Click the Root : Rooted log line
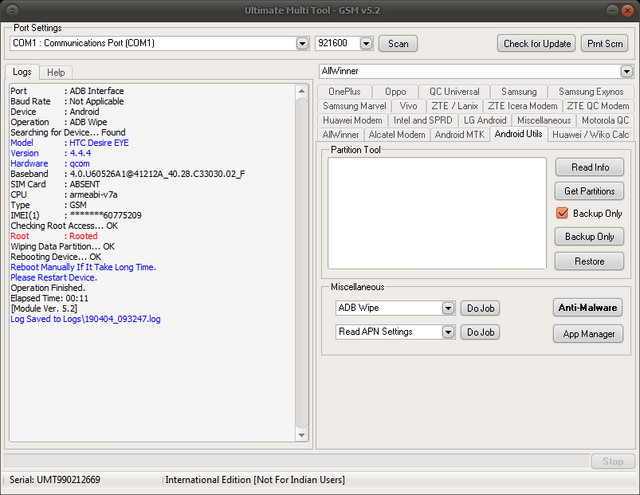 [x=54, y=236]
